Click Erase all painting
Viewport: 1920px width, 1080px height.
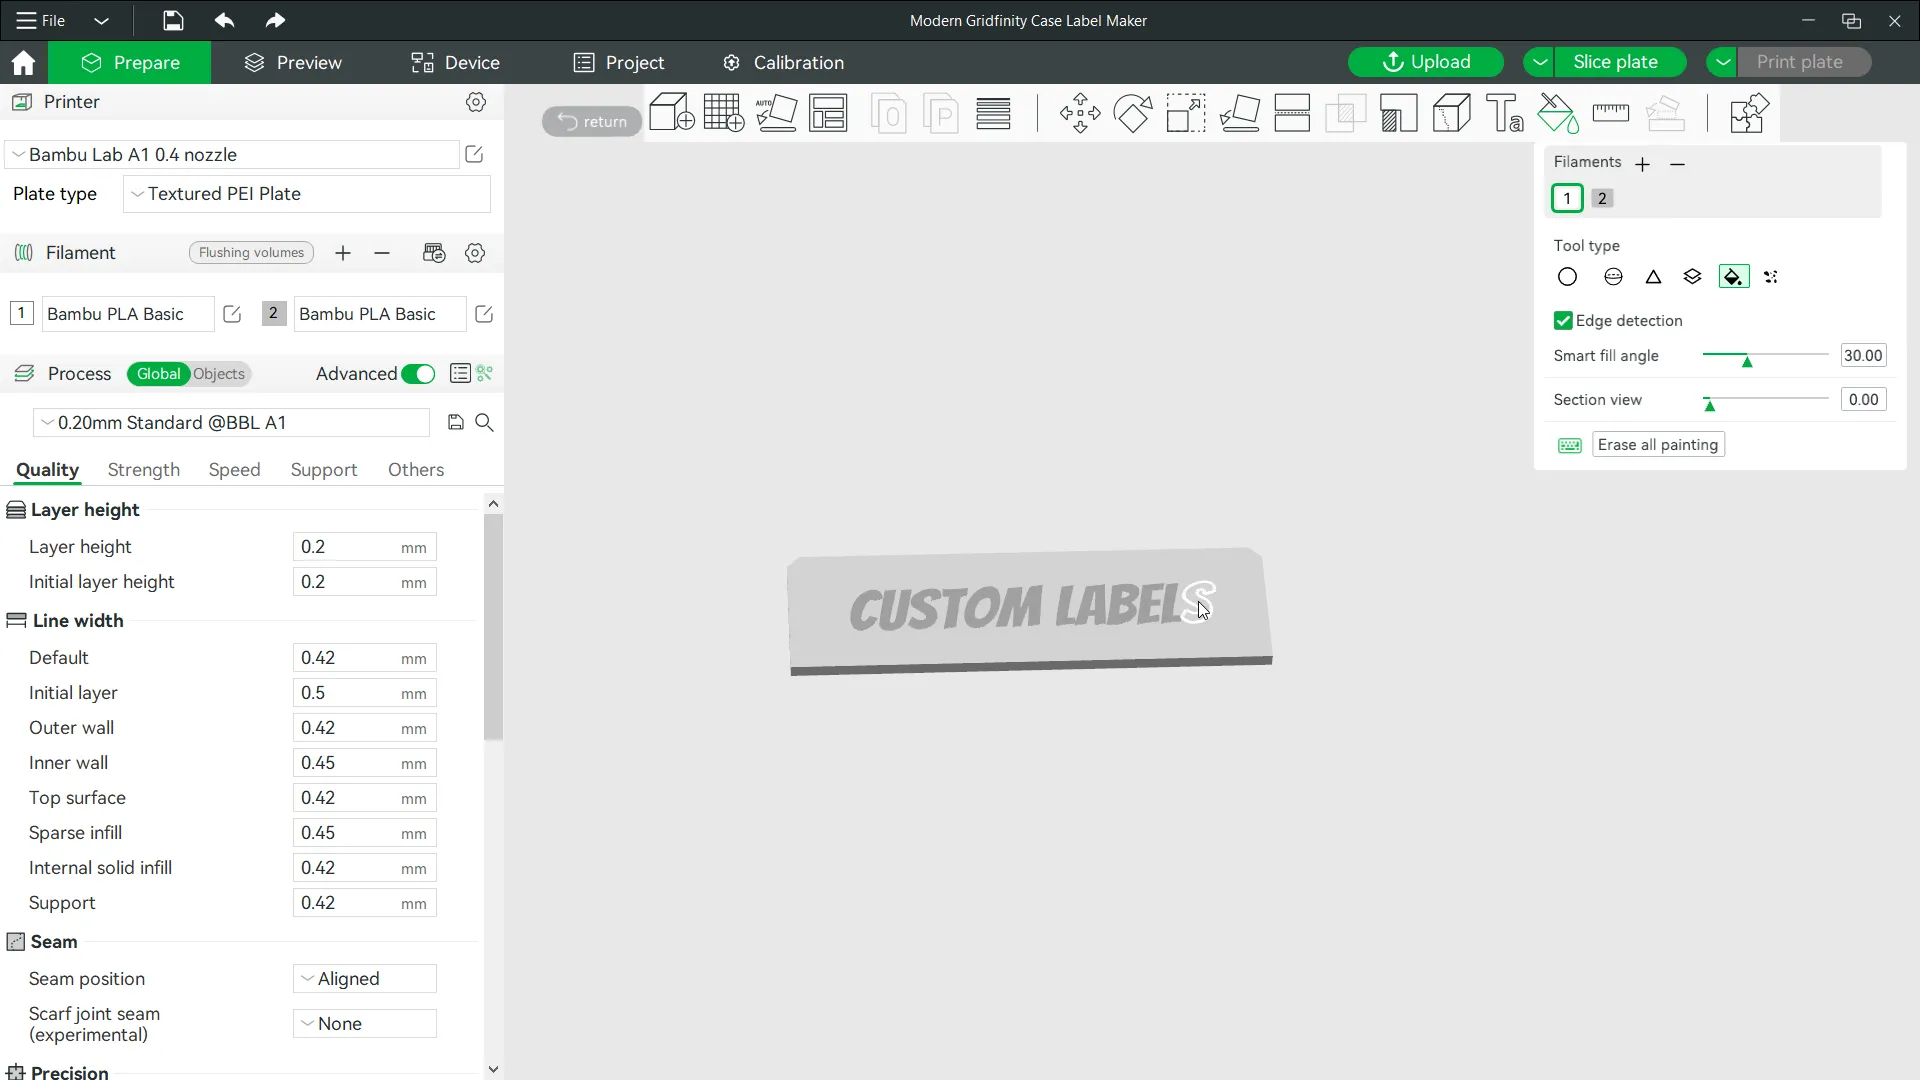tap(1659, 444)
